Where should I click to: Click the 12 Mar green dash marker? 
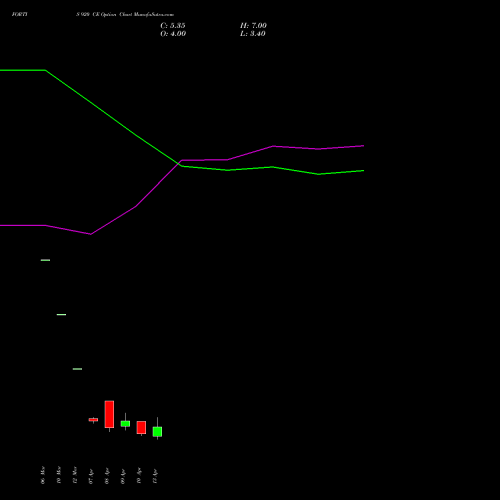(x=77, y=369)
